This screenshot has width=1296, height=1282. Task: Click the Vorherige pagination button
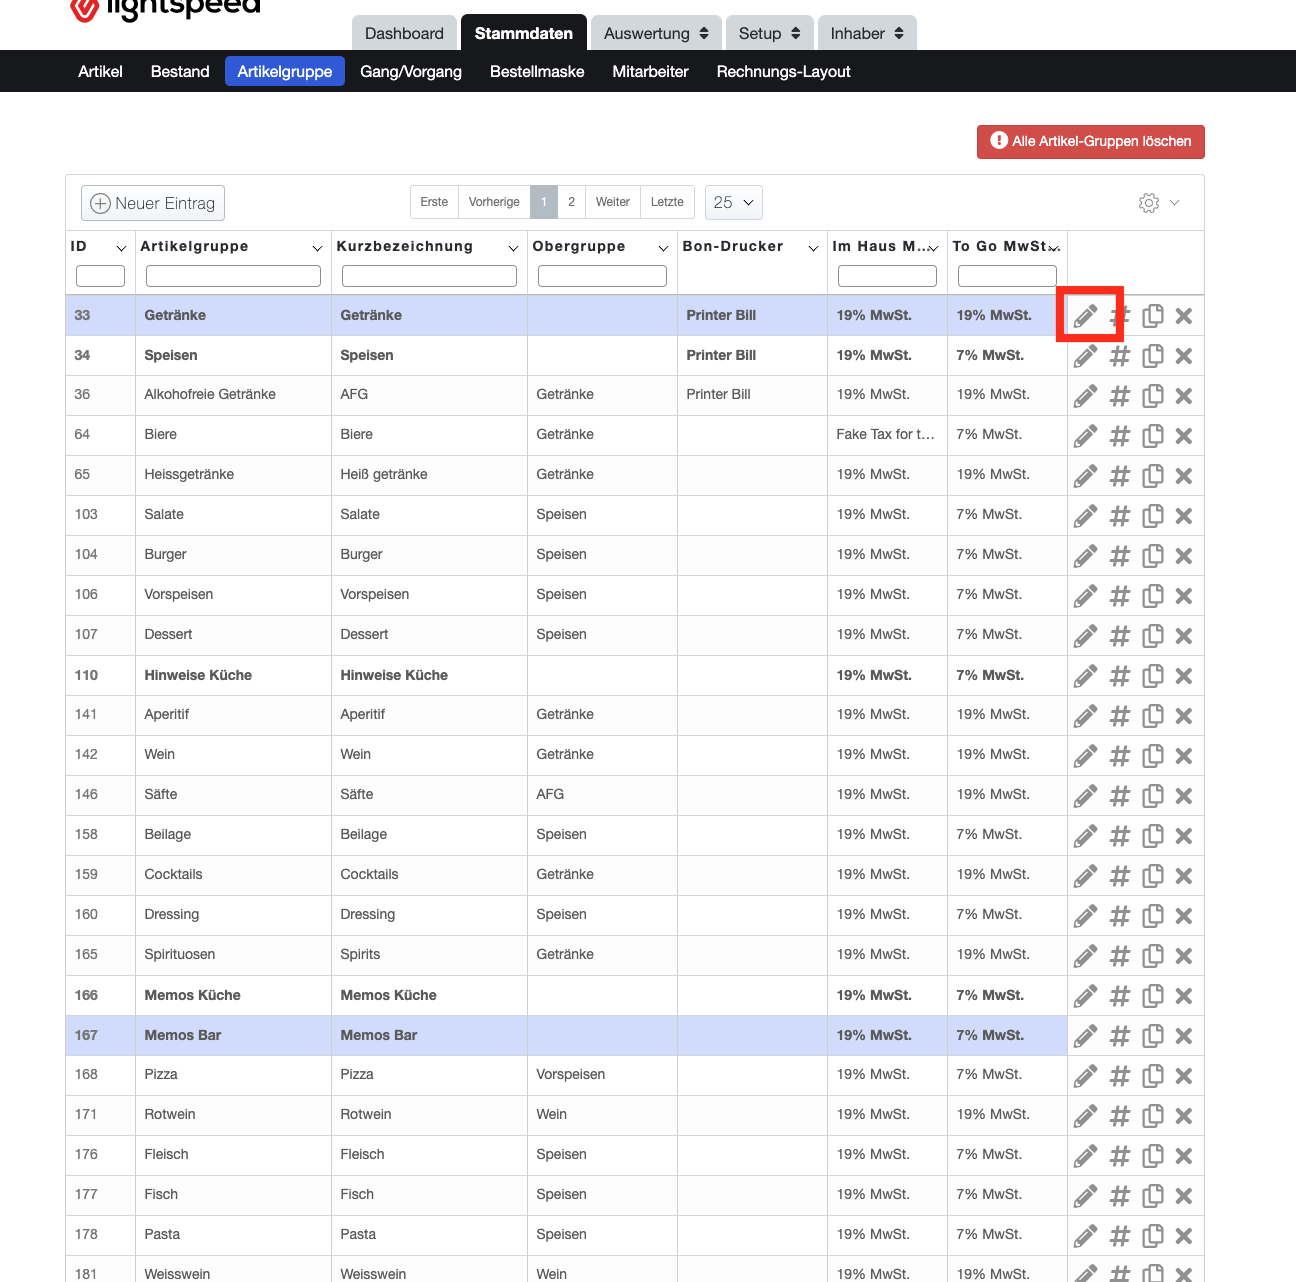(494, 202)
